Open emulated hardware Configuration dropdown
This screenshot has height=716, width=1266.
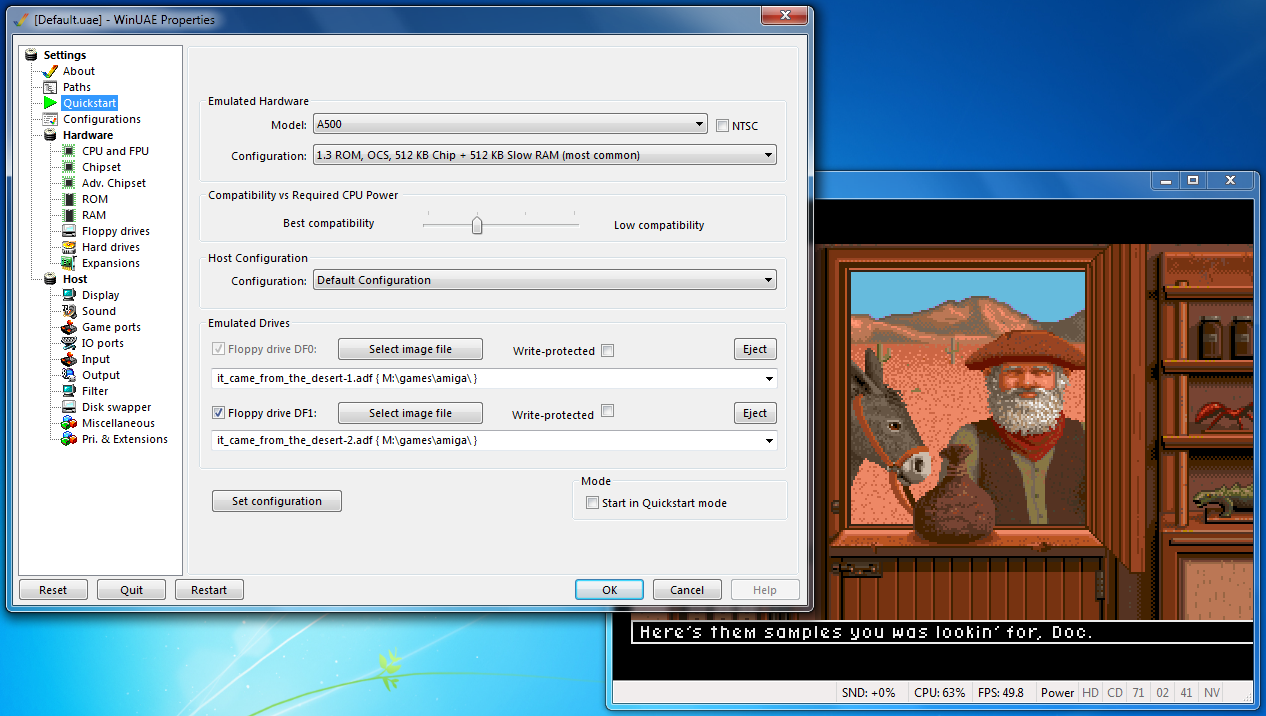(545, 155)
